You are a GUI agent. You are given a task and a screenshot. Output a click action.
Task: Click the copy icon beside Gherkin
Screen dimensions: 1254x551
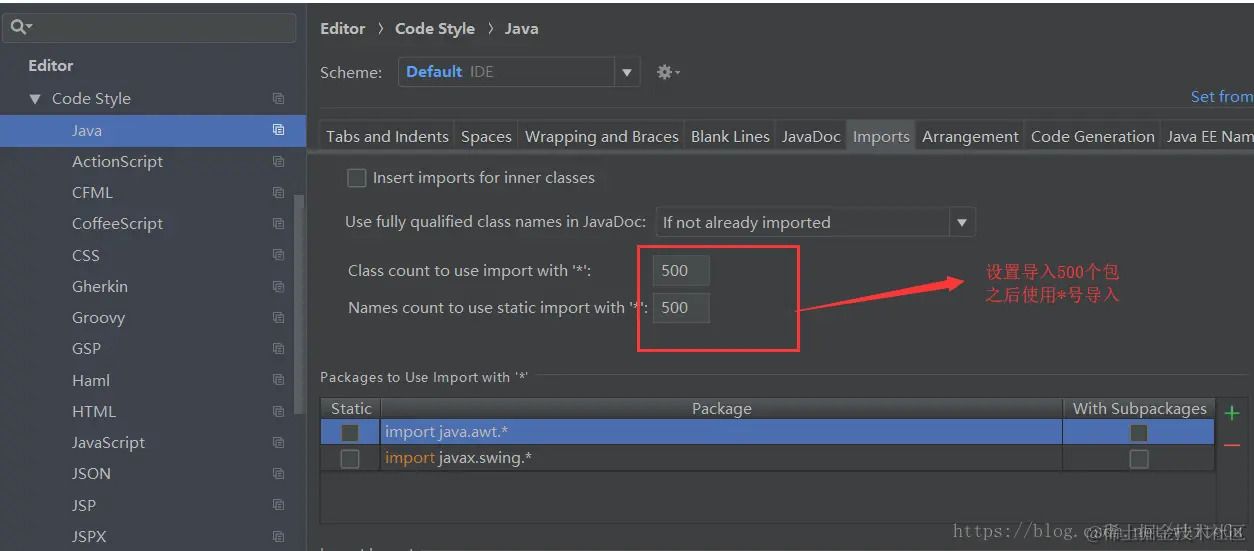pos(278,286)
